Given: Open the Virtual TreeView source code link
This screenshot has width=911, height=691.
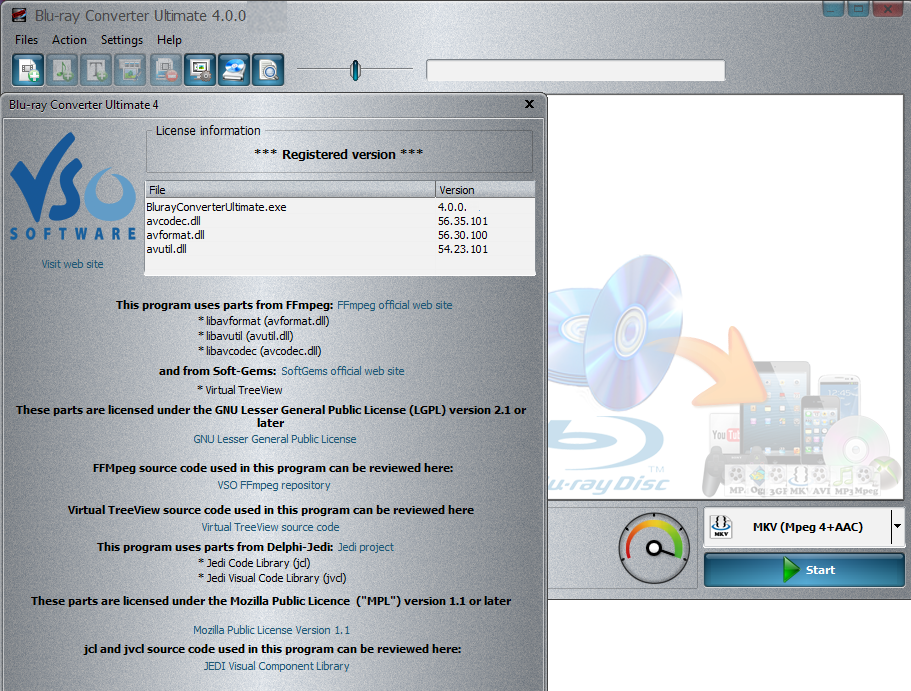Looking at the screenshot, I should (x=270, y=527).
